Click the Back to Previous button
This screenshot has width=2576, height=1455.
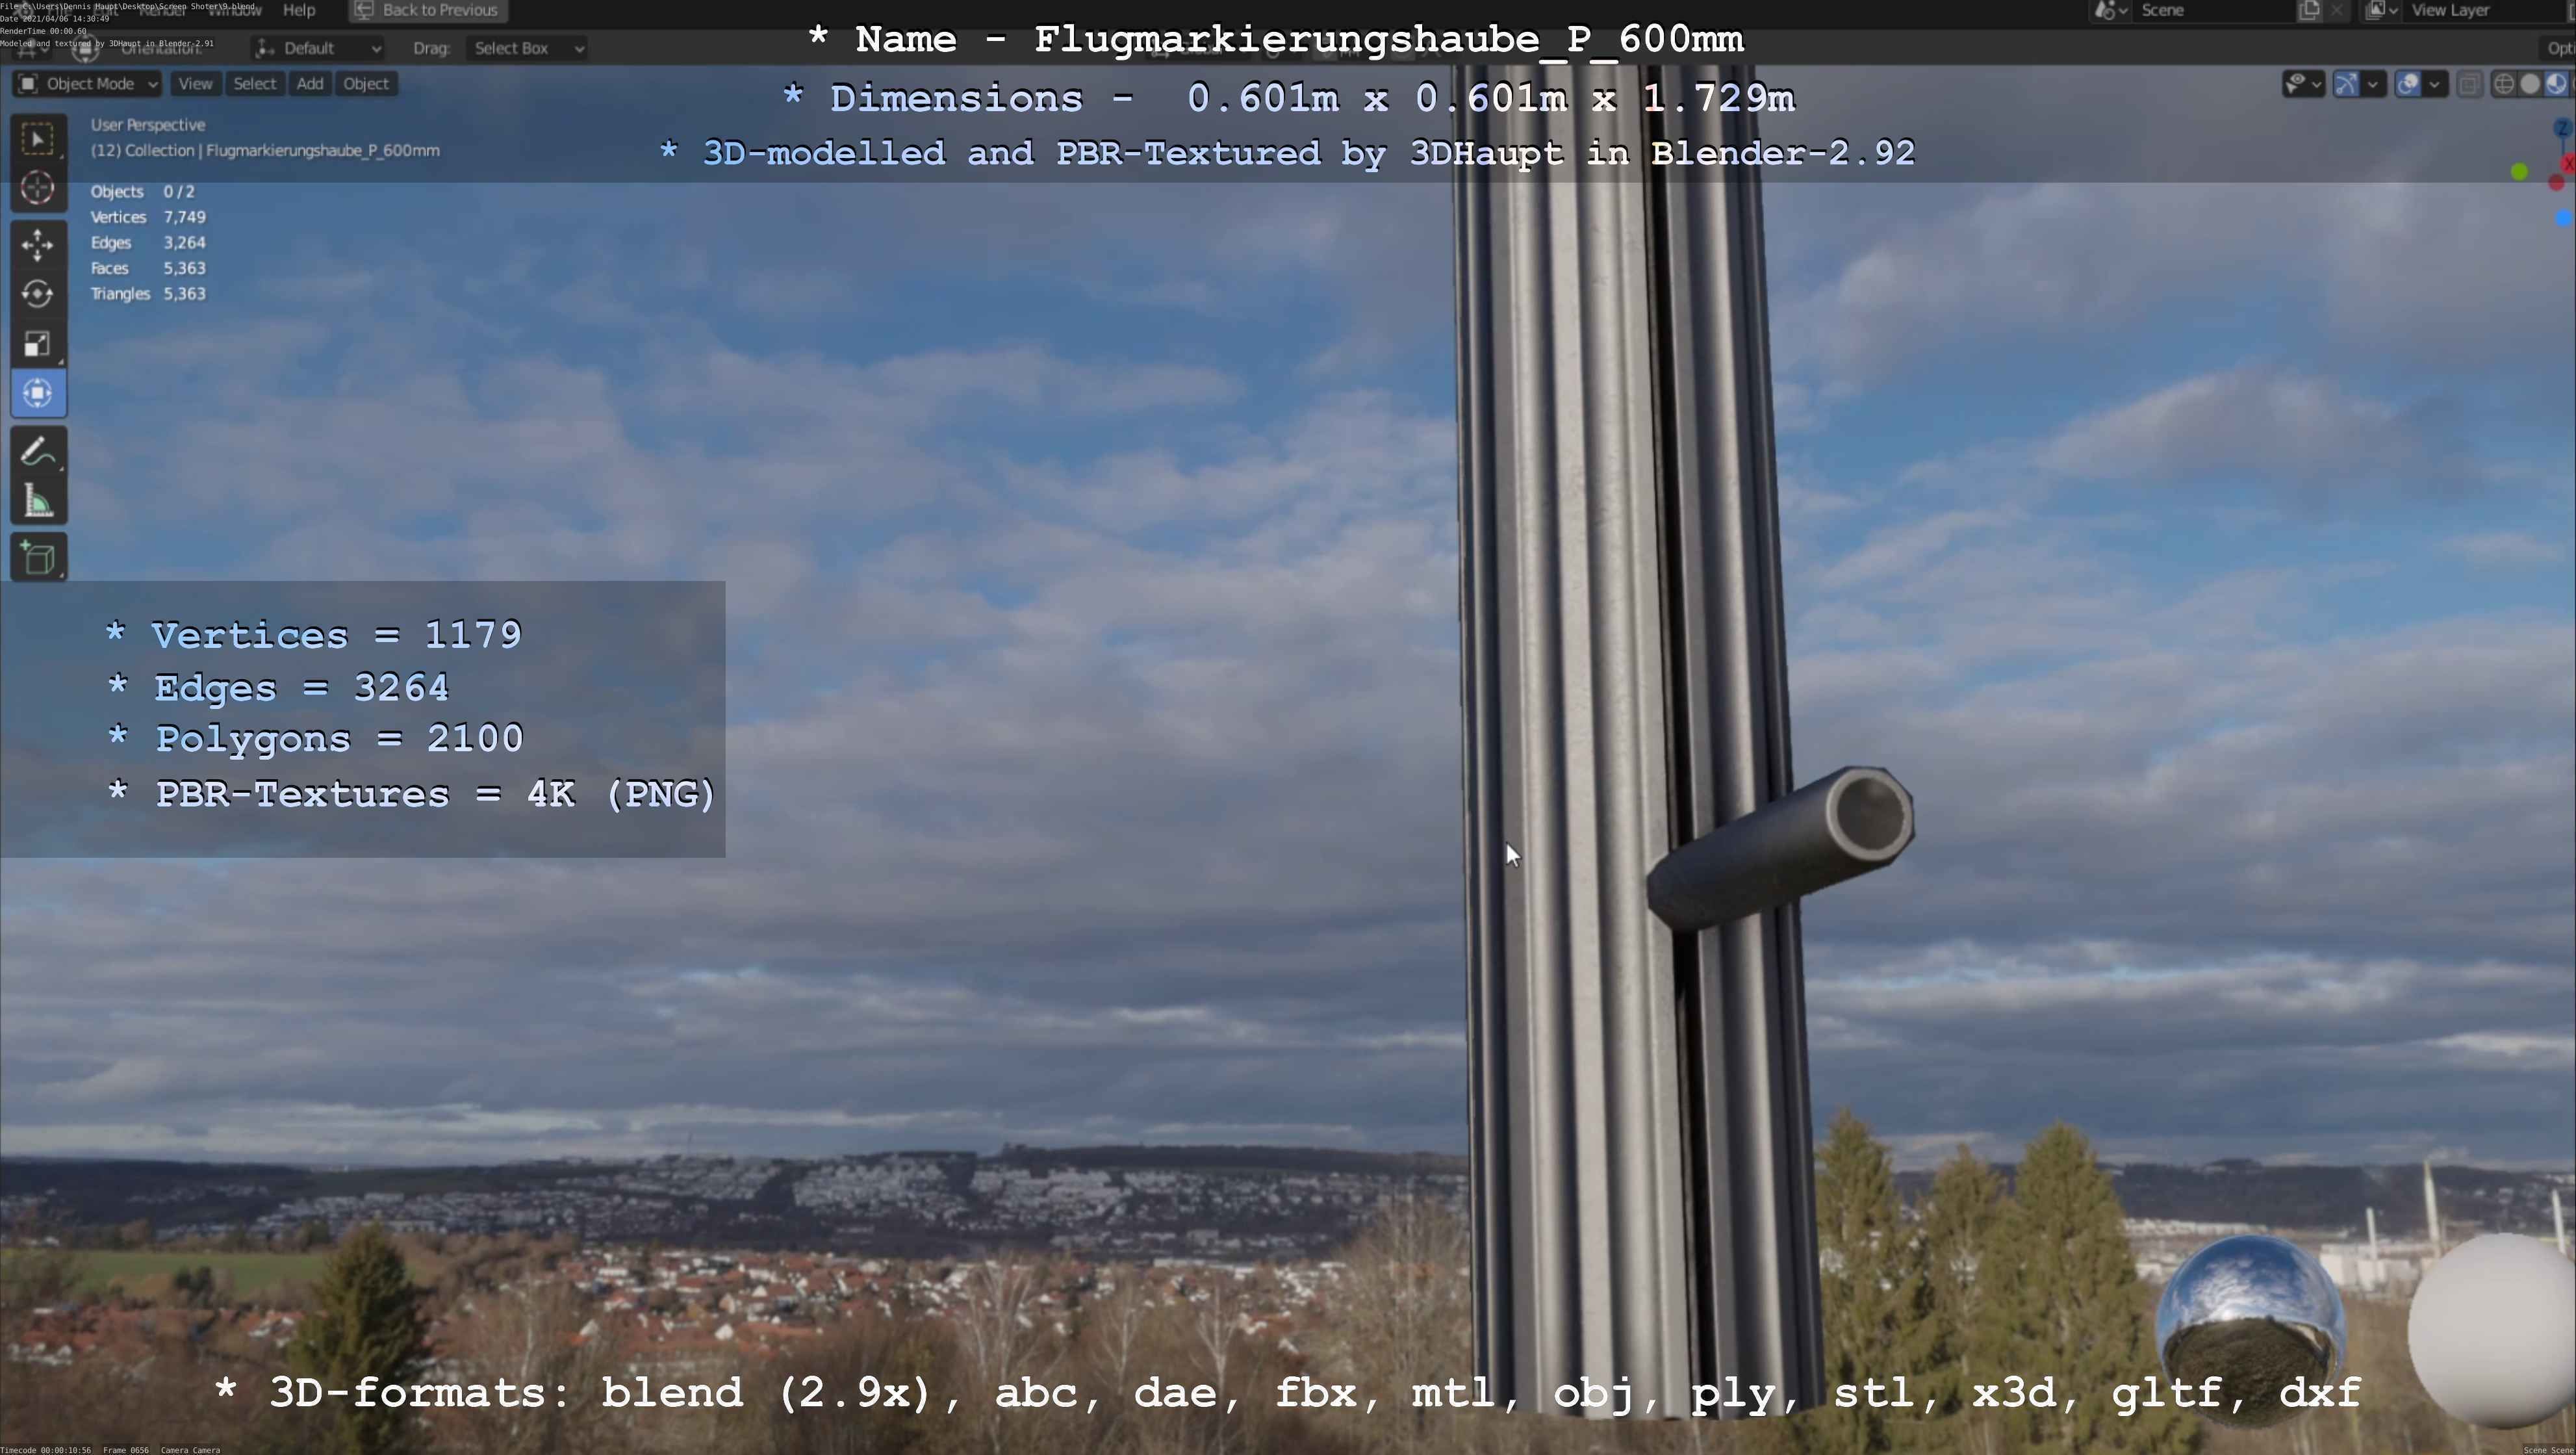[x=428, y=11]
